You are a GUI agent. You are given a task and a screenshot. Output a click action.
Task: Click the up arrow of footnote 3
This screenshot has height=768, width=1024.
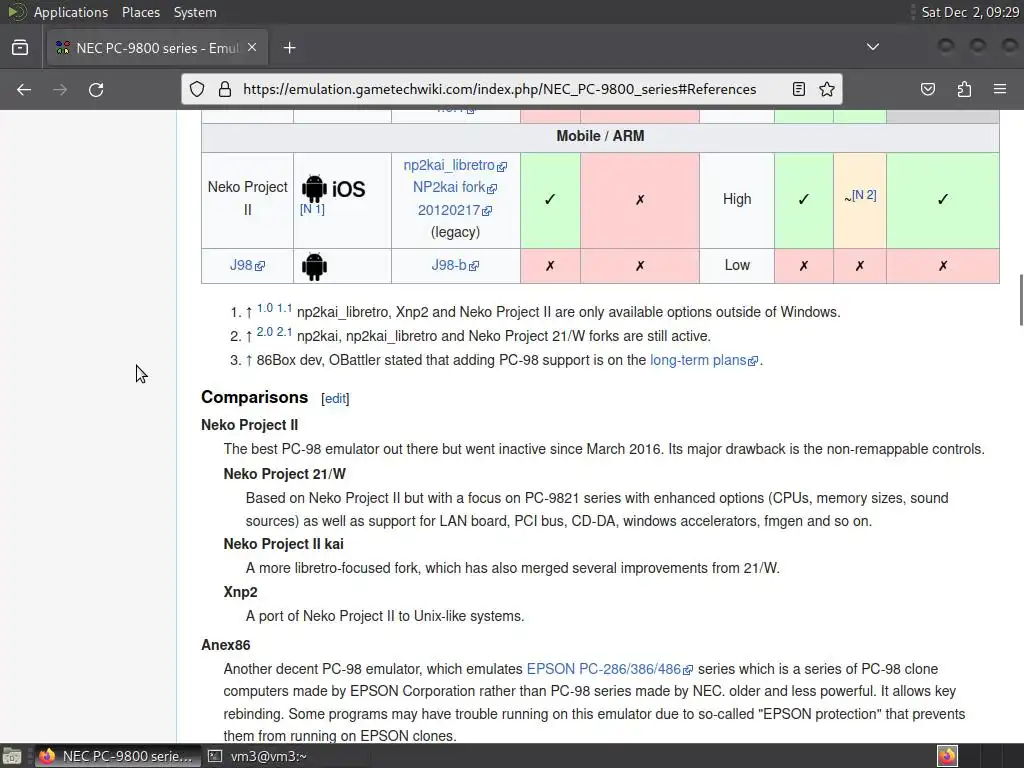pyautogui.click(x=249, y=360)
